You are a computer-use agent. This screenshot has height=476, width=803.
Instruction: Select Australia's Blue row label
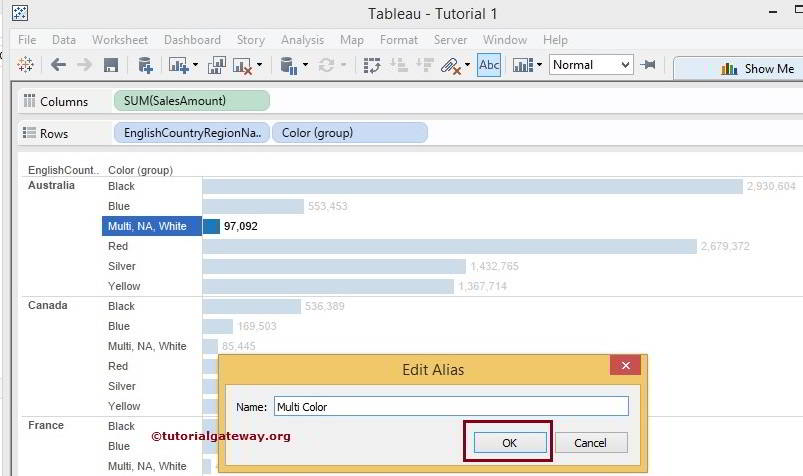coord(119,206)
